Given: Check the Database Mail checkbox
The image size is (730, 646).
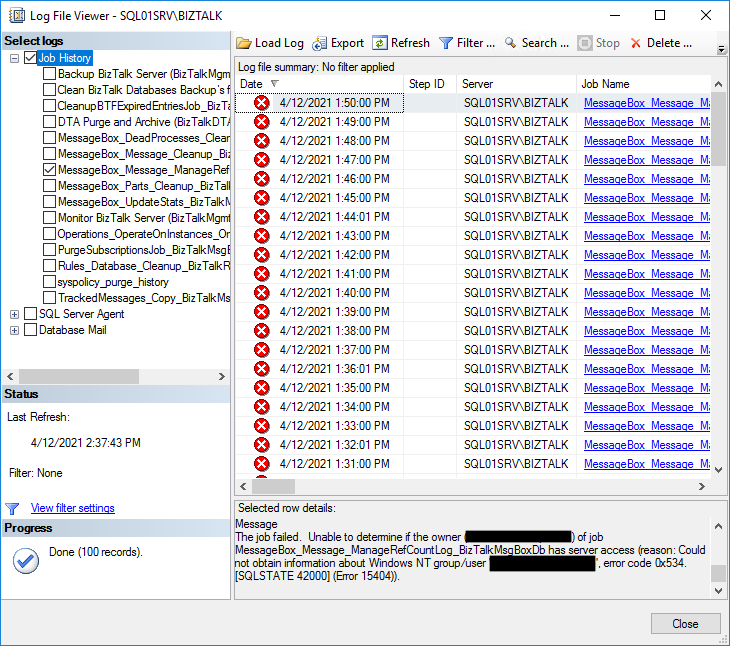Looking at the screenshot, I should pos(30,330).
